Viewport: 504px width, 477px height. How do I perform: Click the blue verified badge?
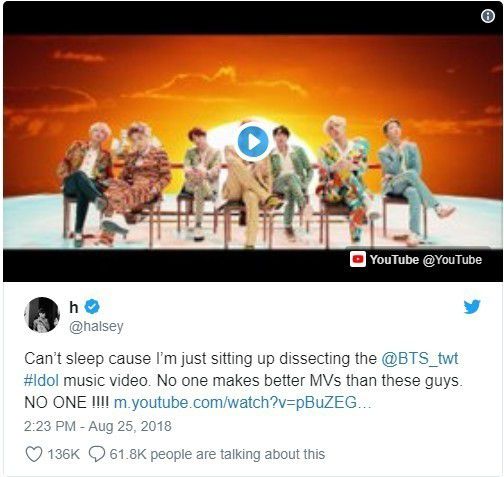coord(92,307)
